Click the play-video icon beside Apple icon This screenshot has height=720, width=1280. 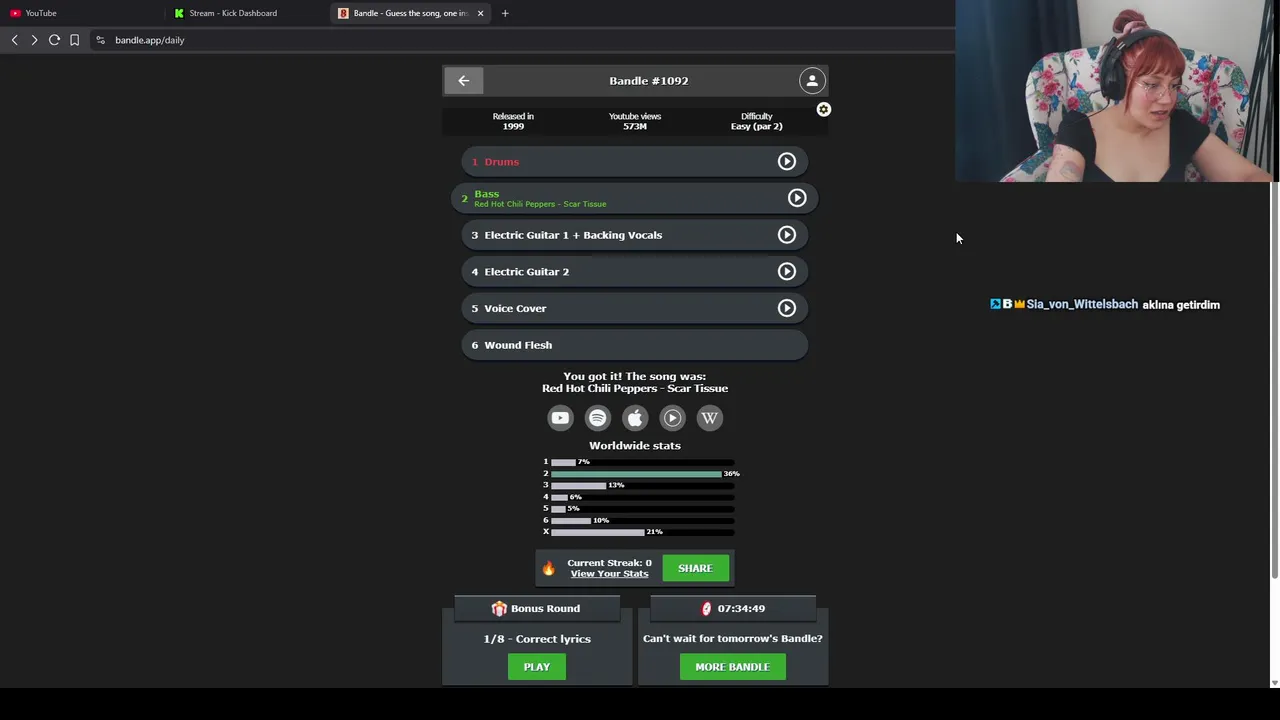pyautogui.click(x=672, y=418)
